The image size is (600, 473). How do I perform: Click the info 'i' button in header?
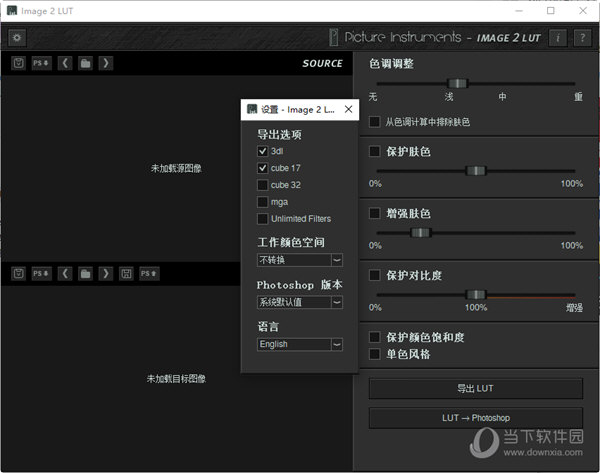[x=558, y=38]
